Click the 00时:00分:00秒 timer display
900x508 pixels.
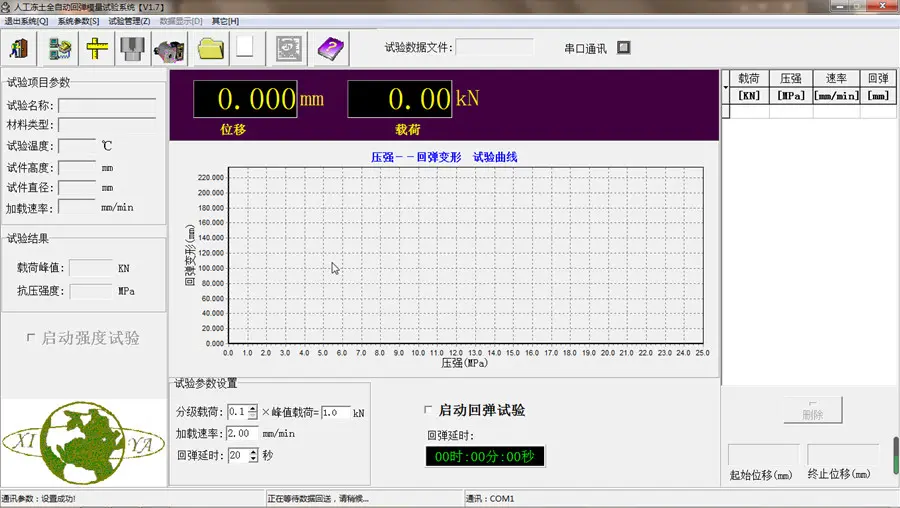tap(484, 456)
